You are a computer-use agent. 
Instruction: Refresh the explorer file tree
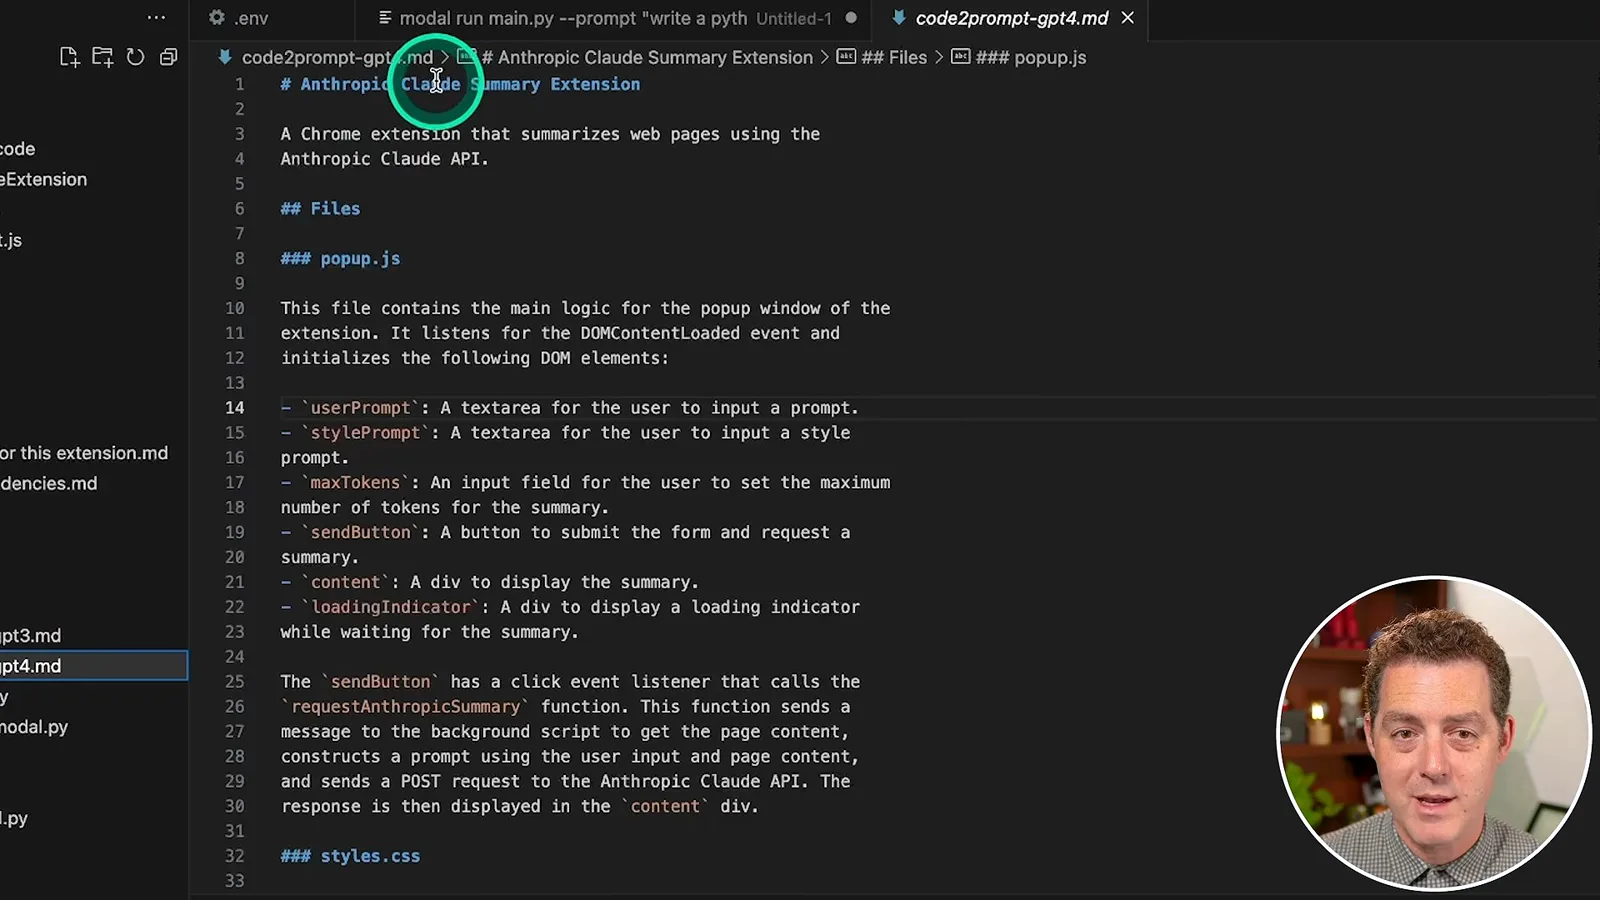click(x=135, y=57)
